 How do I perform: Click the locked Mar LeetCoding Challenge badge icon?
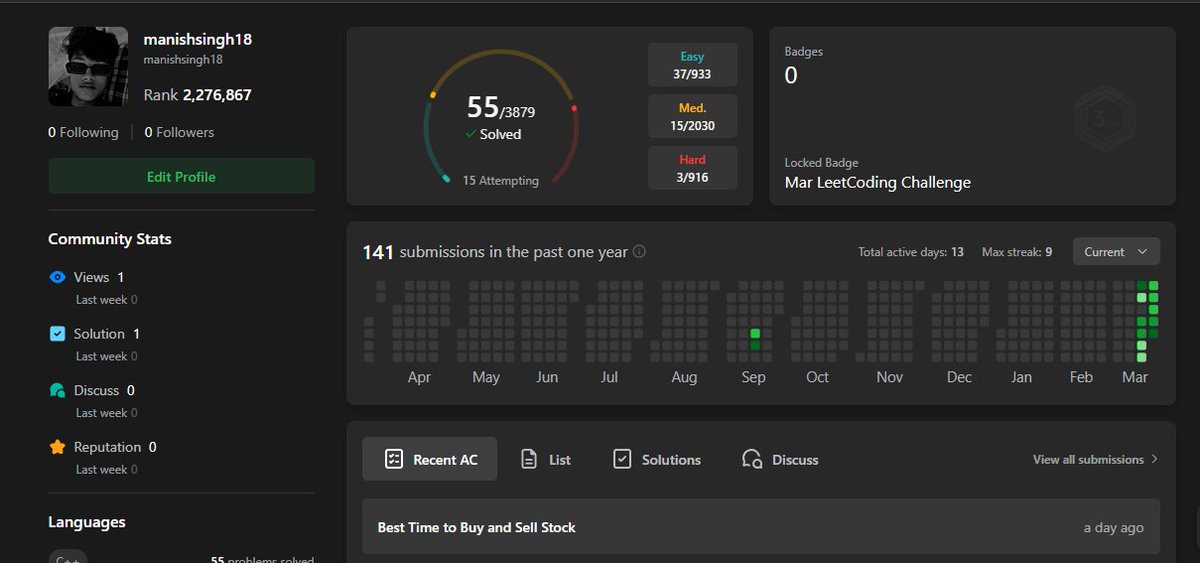point(1104,118)
